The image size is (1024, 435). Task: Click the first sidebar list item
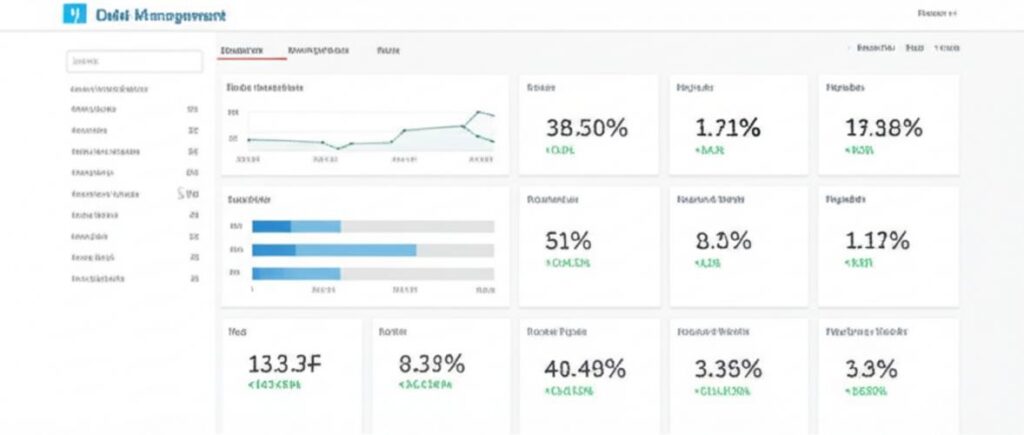coord(135,109)
